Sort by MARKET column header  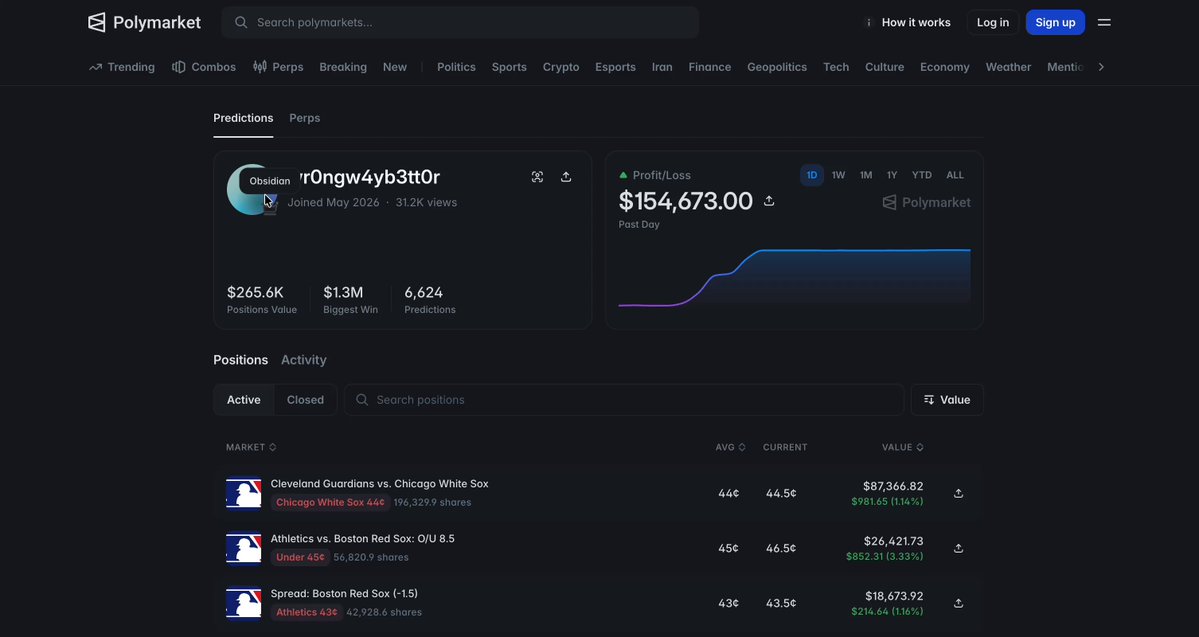(x=251, y=447)
